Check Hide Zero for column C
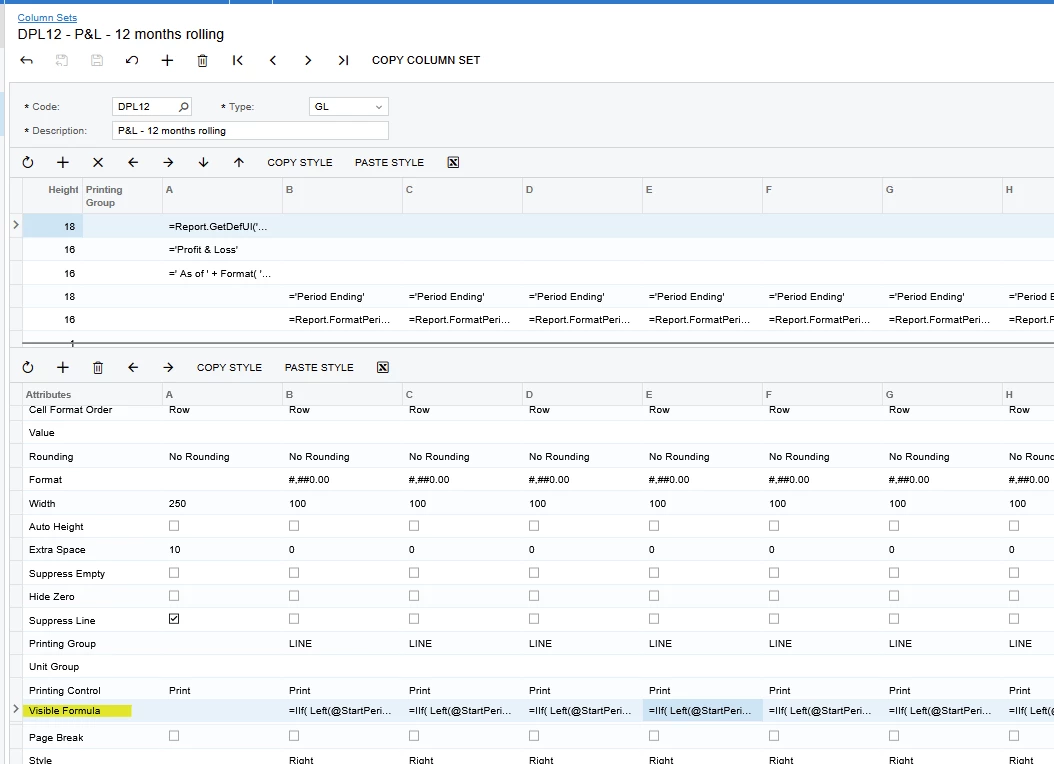The image size is (1054, 764). pos(414,595)
